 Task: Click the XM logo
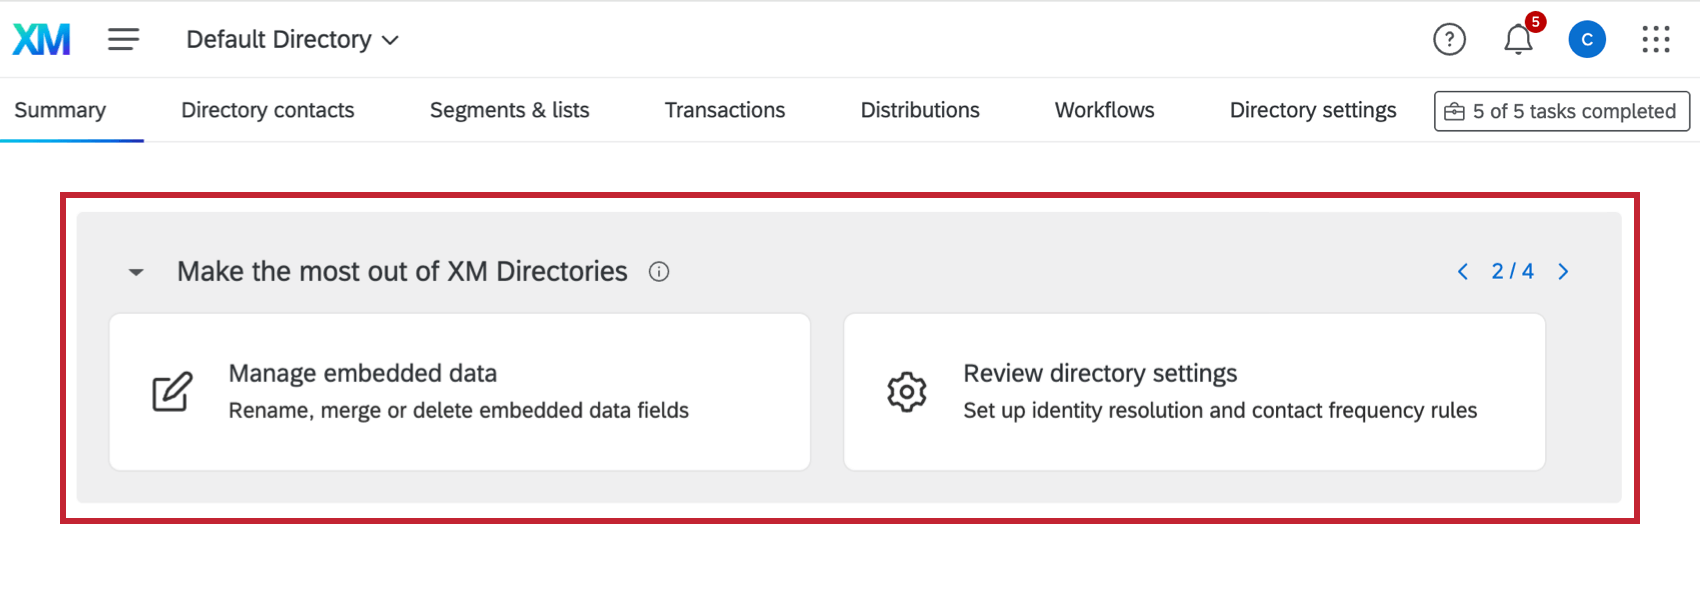click(x=41, y=40)
